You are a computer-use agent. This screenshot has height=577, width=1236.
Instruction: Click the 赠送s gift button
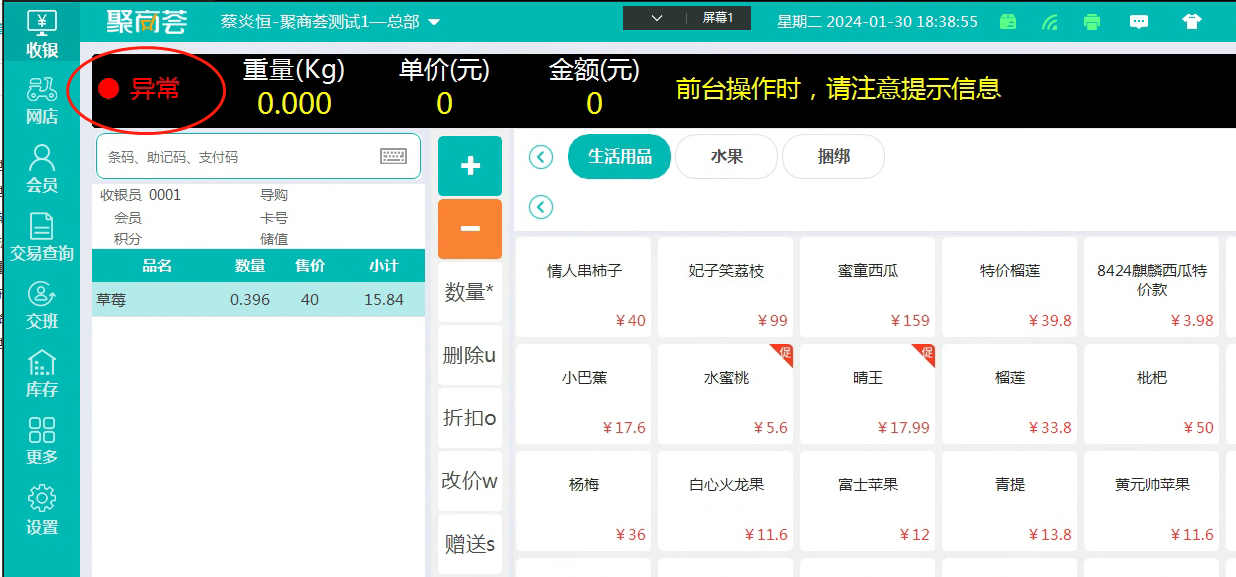point(470,544)
